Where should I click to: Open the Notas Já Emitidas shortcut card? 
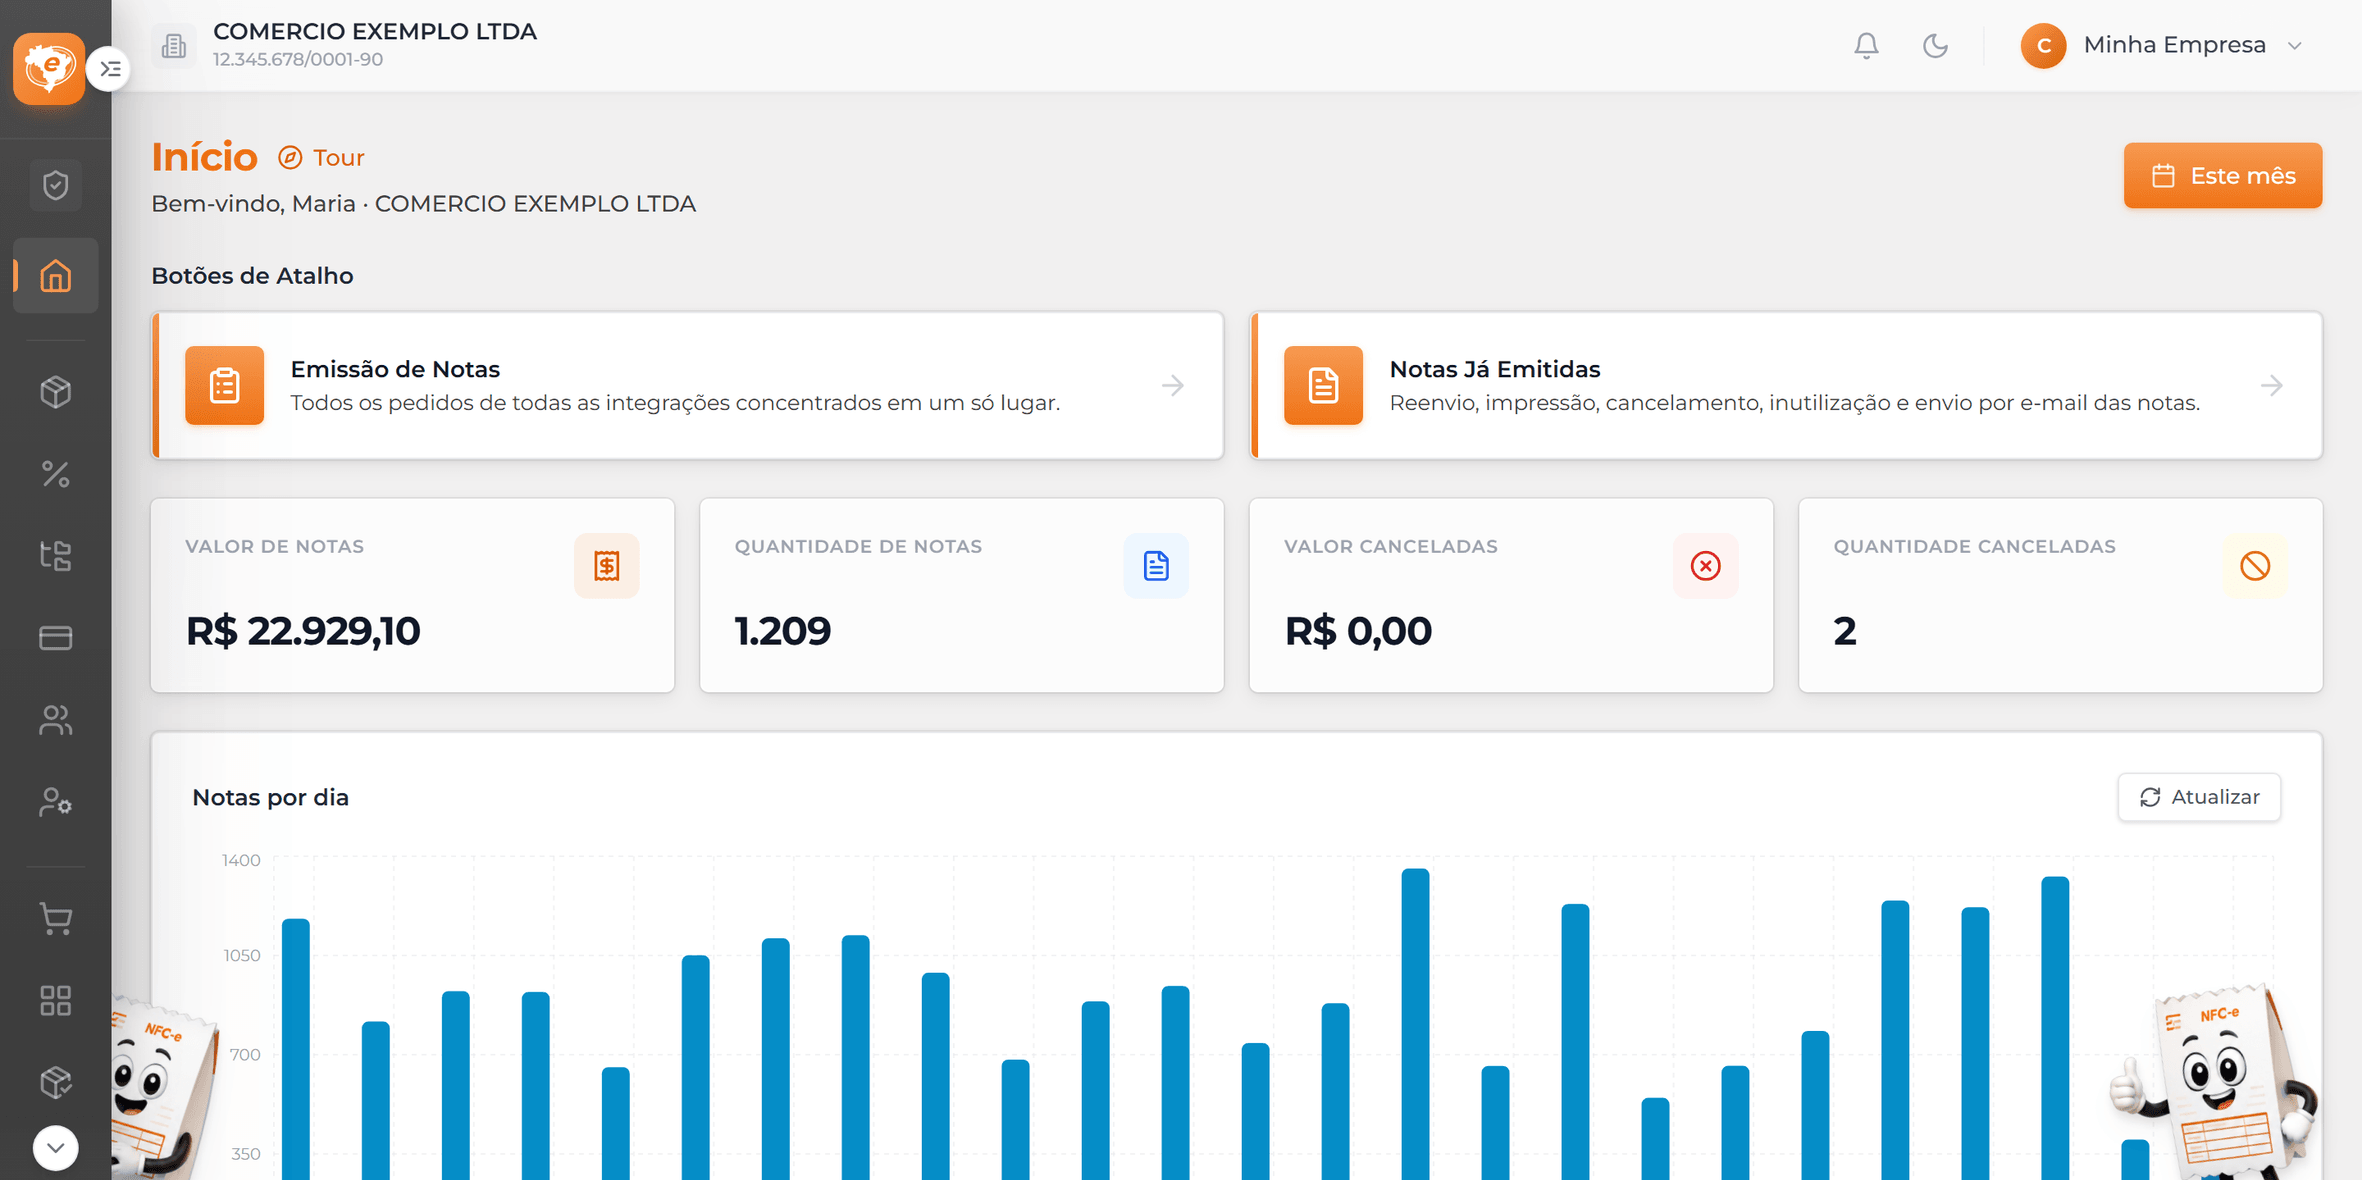pyautogui.click(x=1786, y=386)
